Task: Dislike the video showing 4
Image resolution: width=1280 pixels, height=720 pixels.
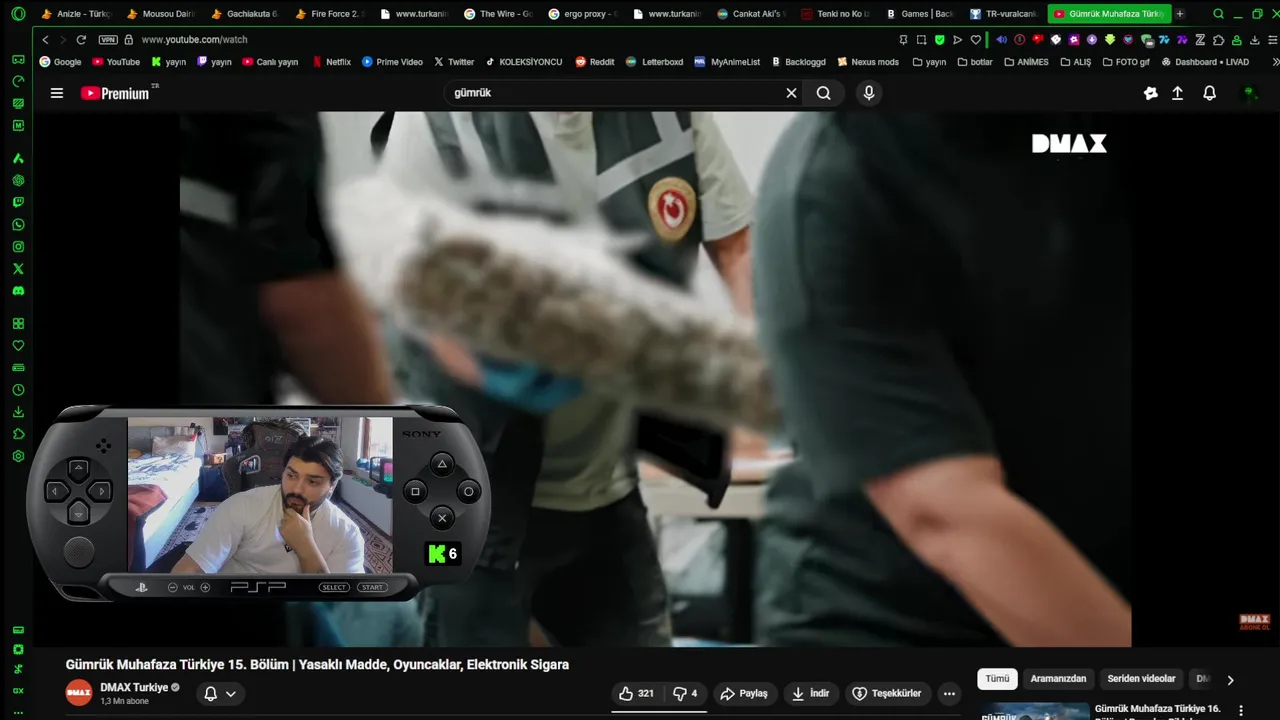Action: pyautogui.click(x=686, y=693)
